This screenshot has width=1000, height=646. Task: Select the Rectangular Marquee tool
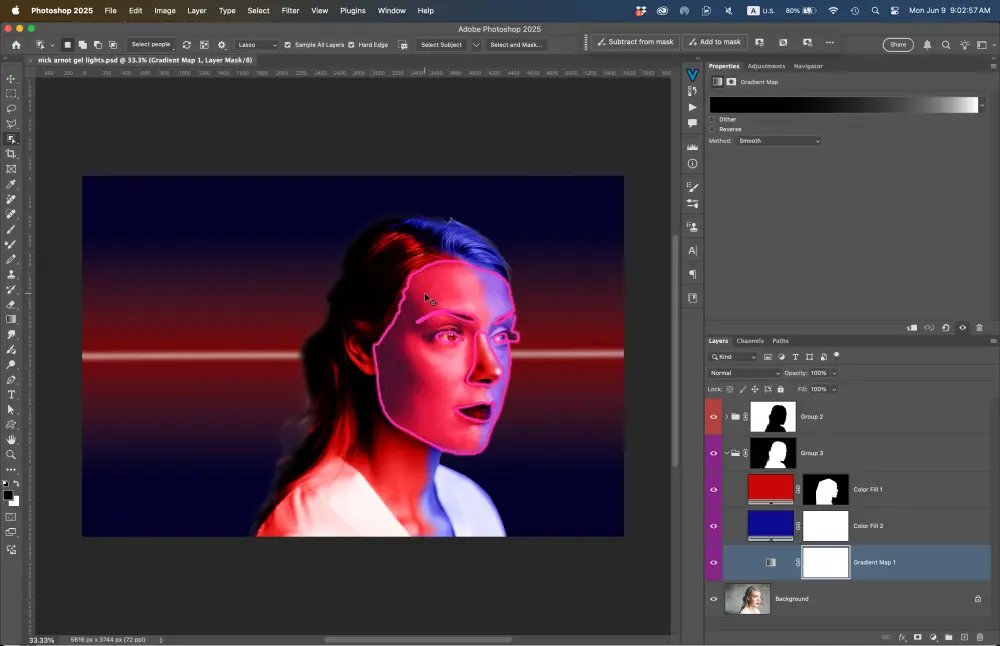[11, 94]
